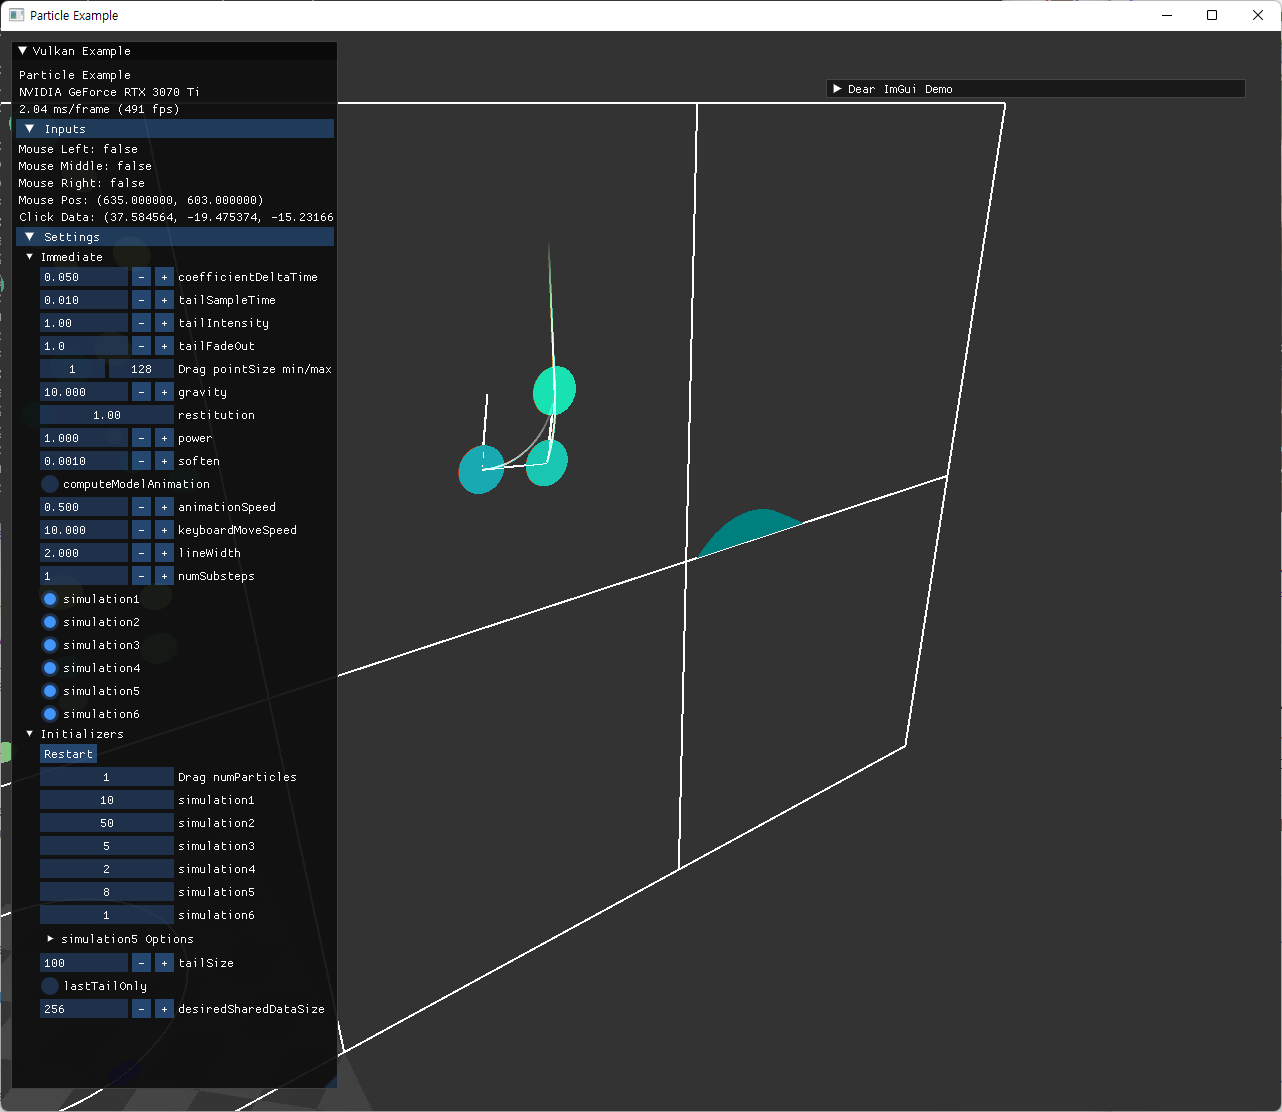Click simulation4 particle count field
Screen dimensions: 1282x1112
tap(106, 869)
